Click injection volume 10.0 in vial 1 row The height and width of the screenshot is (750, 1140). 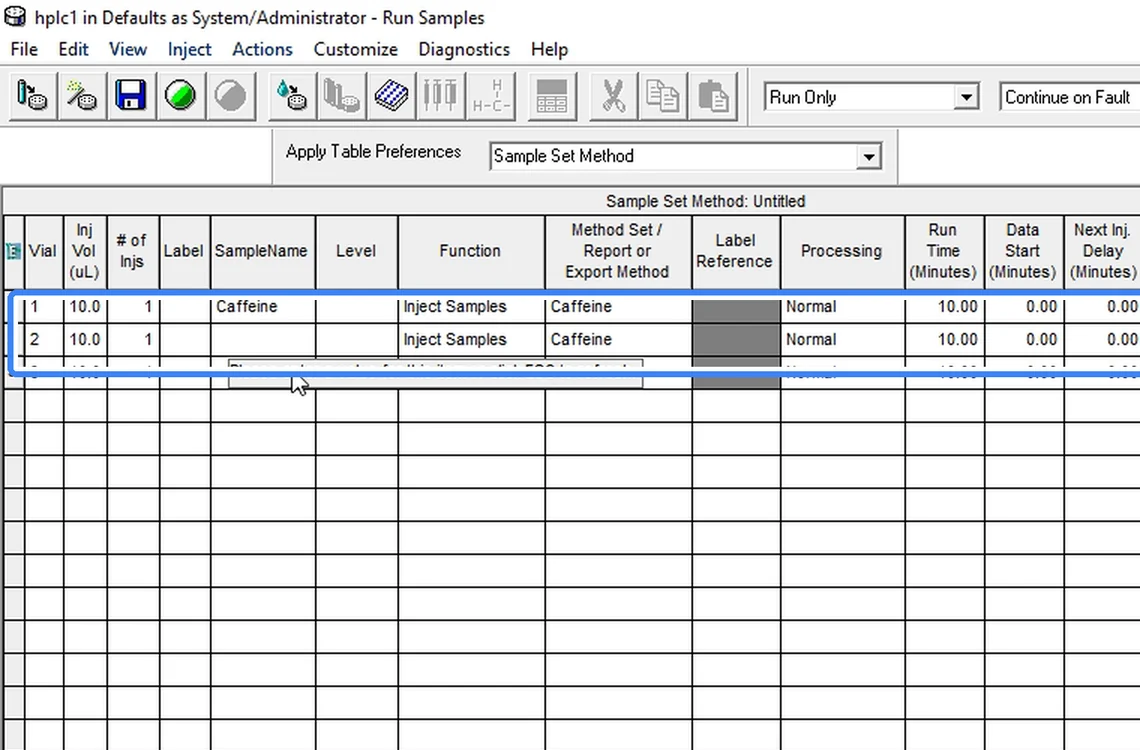[85, 307]
